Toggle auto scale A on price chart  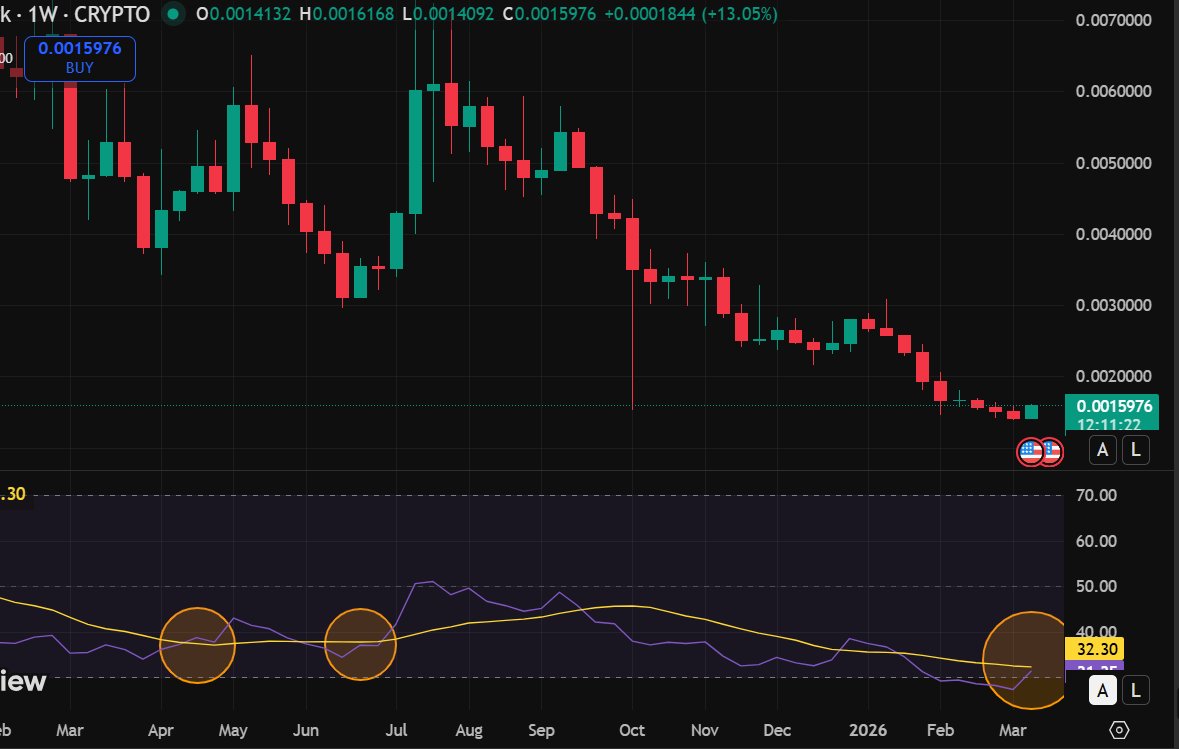pos(1102,450)
